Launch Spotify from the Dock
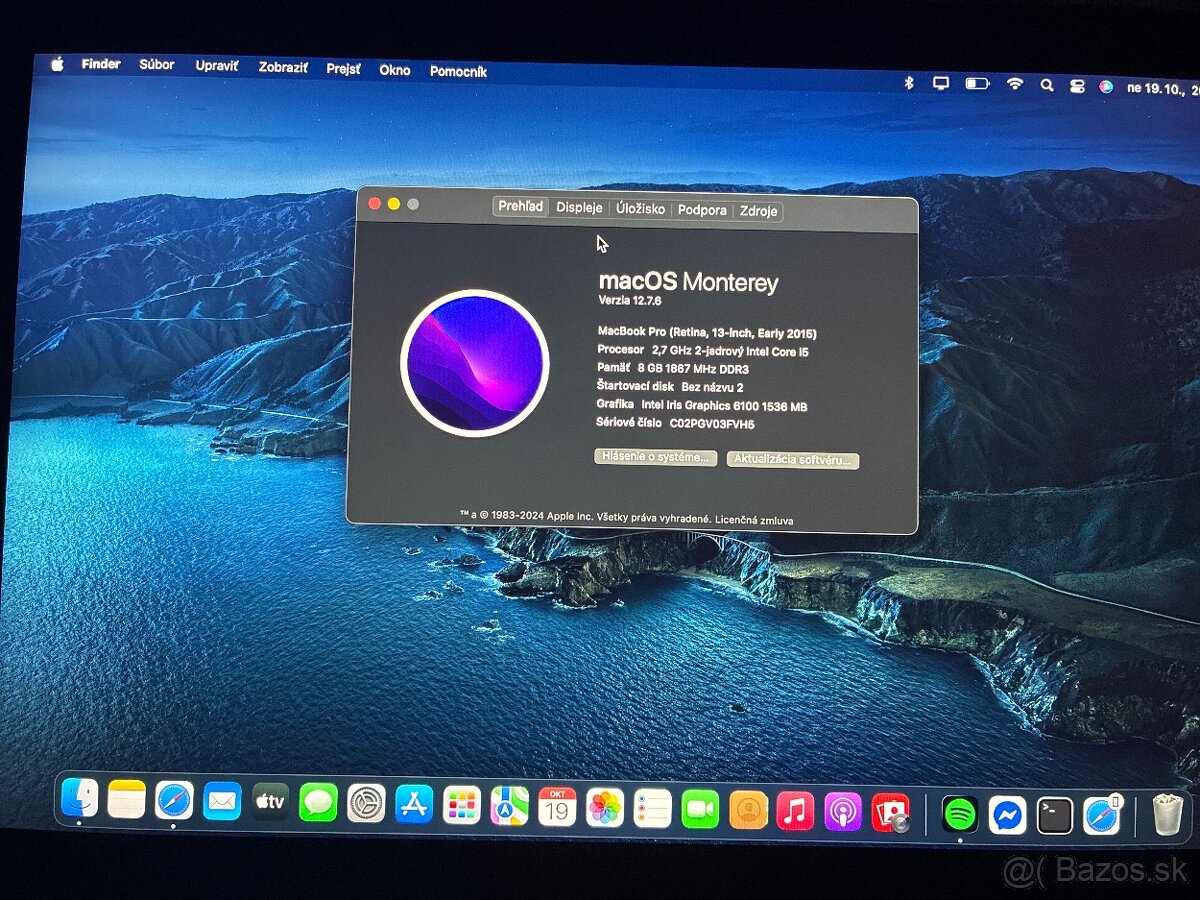This screenshot has width=1200, height=900. [x=960, y=814]
